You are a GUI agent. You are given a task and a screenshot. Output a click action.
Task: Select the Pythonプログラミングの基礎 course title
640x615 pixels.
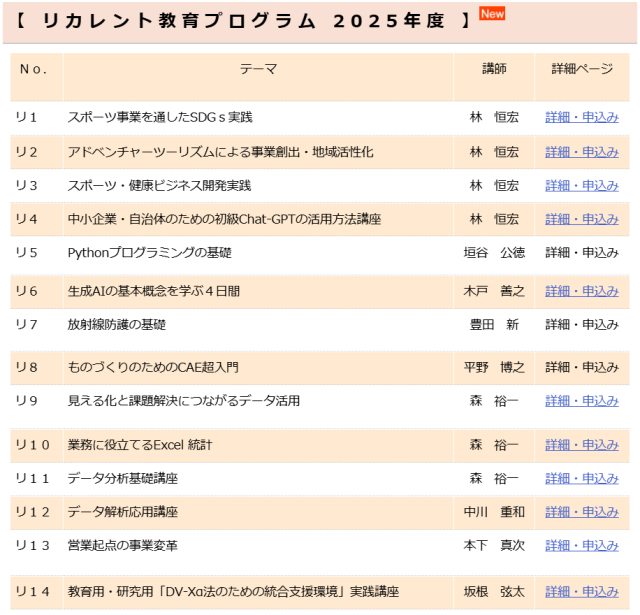(x=149, y=253)
